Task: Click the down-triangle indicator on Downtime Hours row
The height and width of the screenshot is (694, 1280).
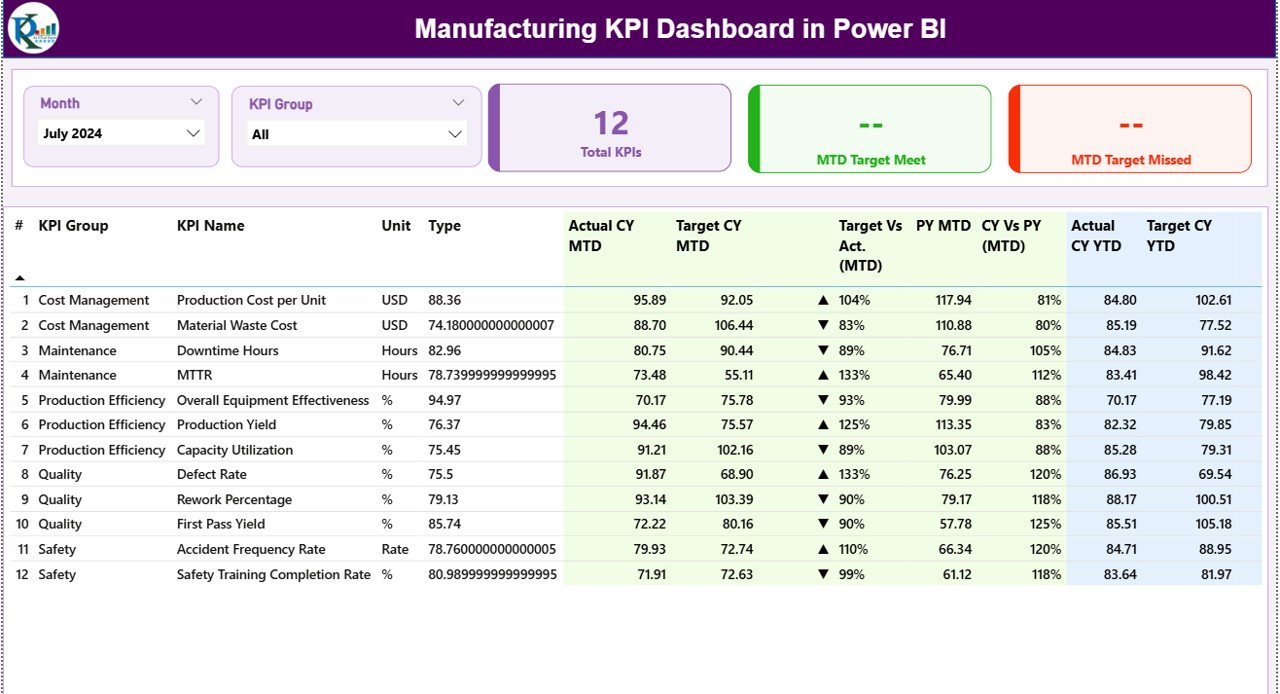Action: [x=822, y=349]
